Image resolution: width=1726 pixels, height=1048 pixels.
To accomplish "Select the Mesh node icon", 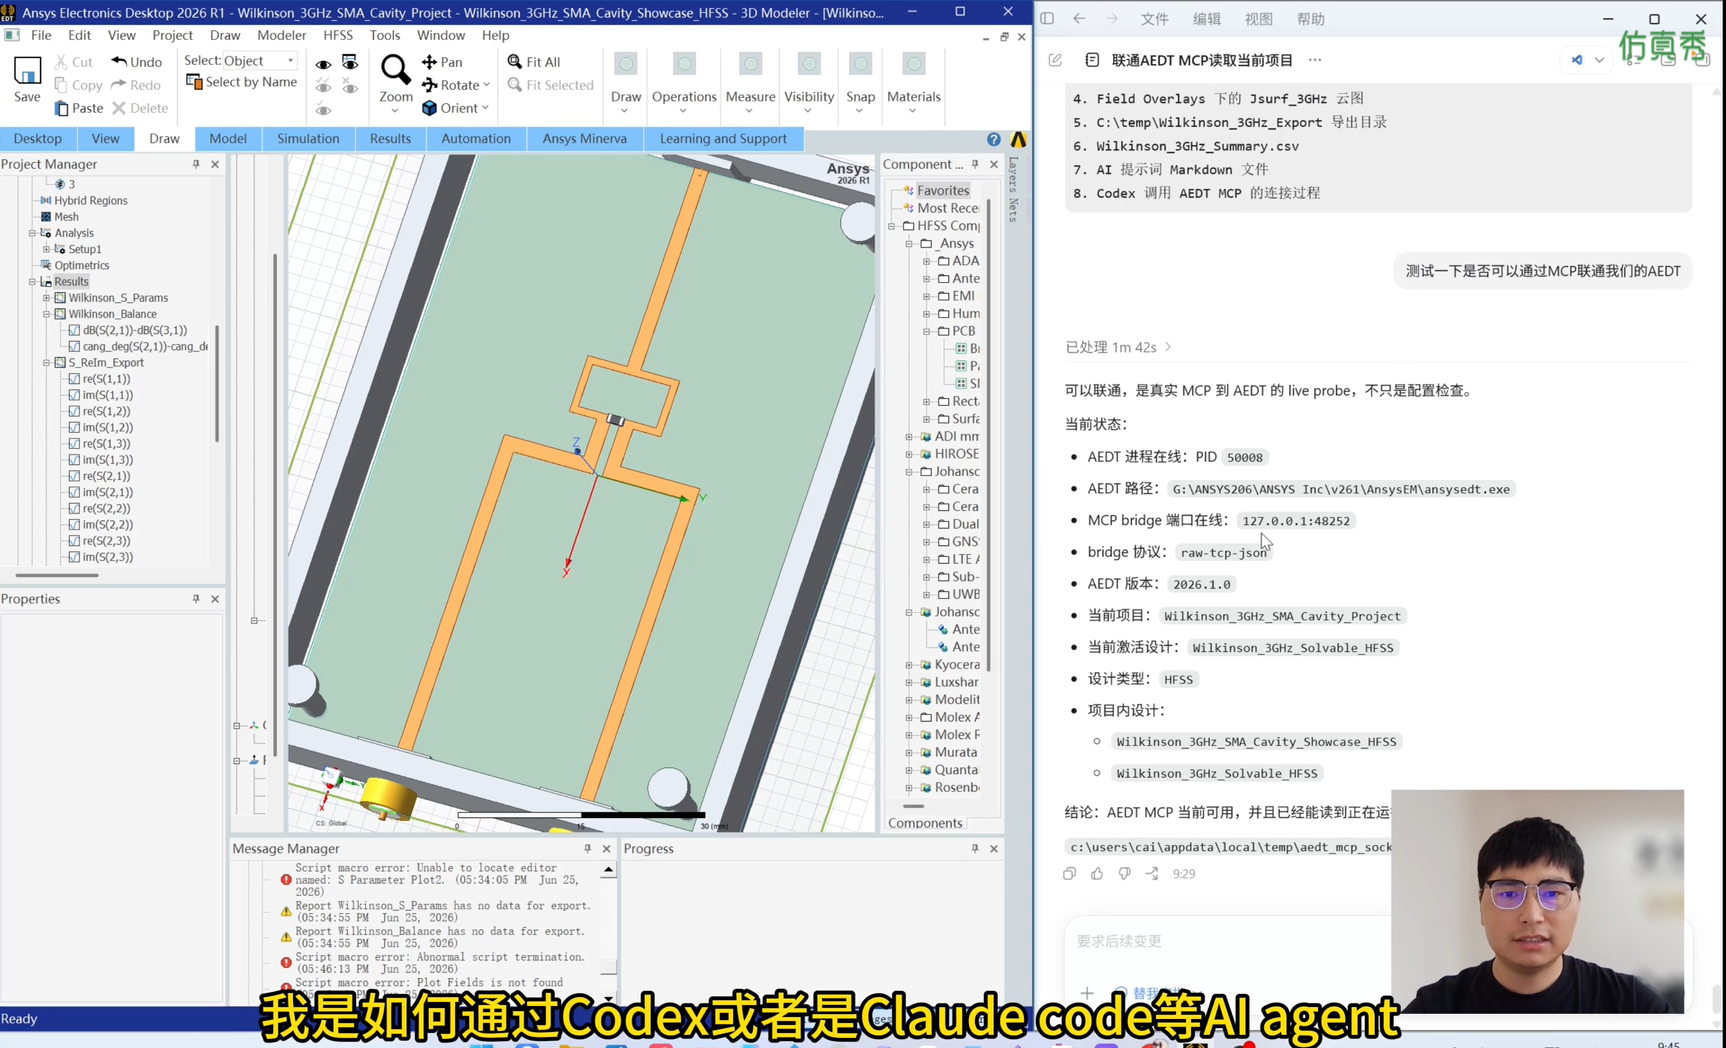I will pos(46,217).
